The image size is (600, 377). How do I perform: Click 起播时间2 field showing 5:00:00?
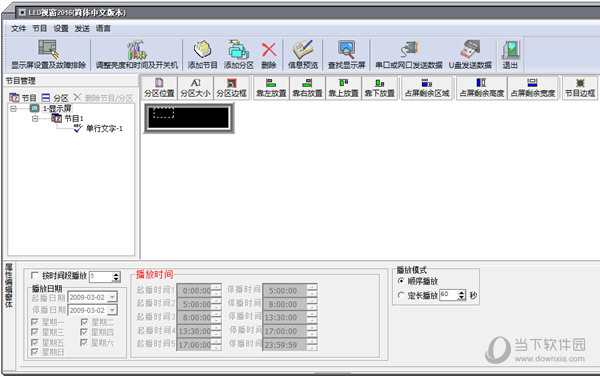click(x=195, y=304)
